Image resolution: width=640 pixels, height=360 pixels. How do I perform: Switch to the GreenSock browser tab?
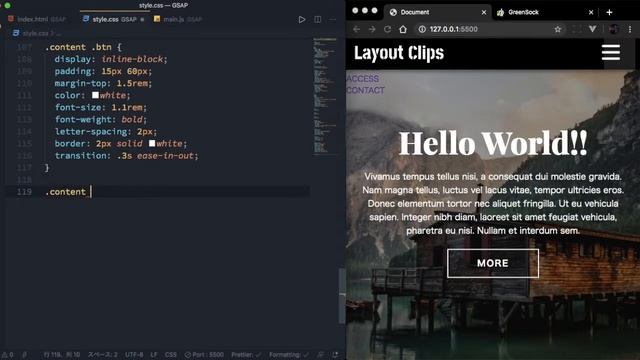pyautogui.click(x=544, y=12)
